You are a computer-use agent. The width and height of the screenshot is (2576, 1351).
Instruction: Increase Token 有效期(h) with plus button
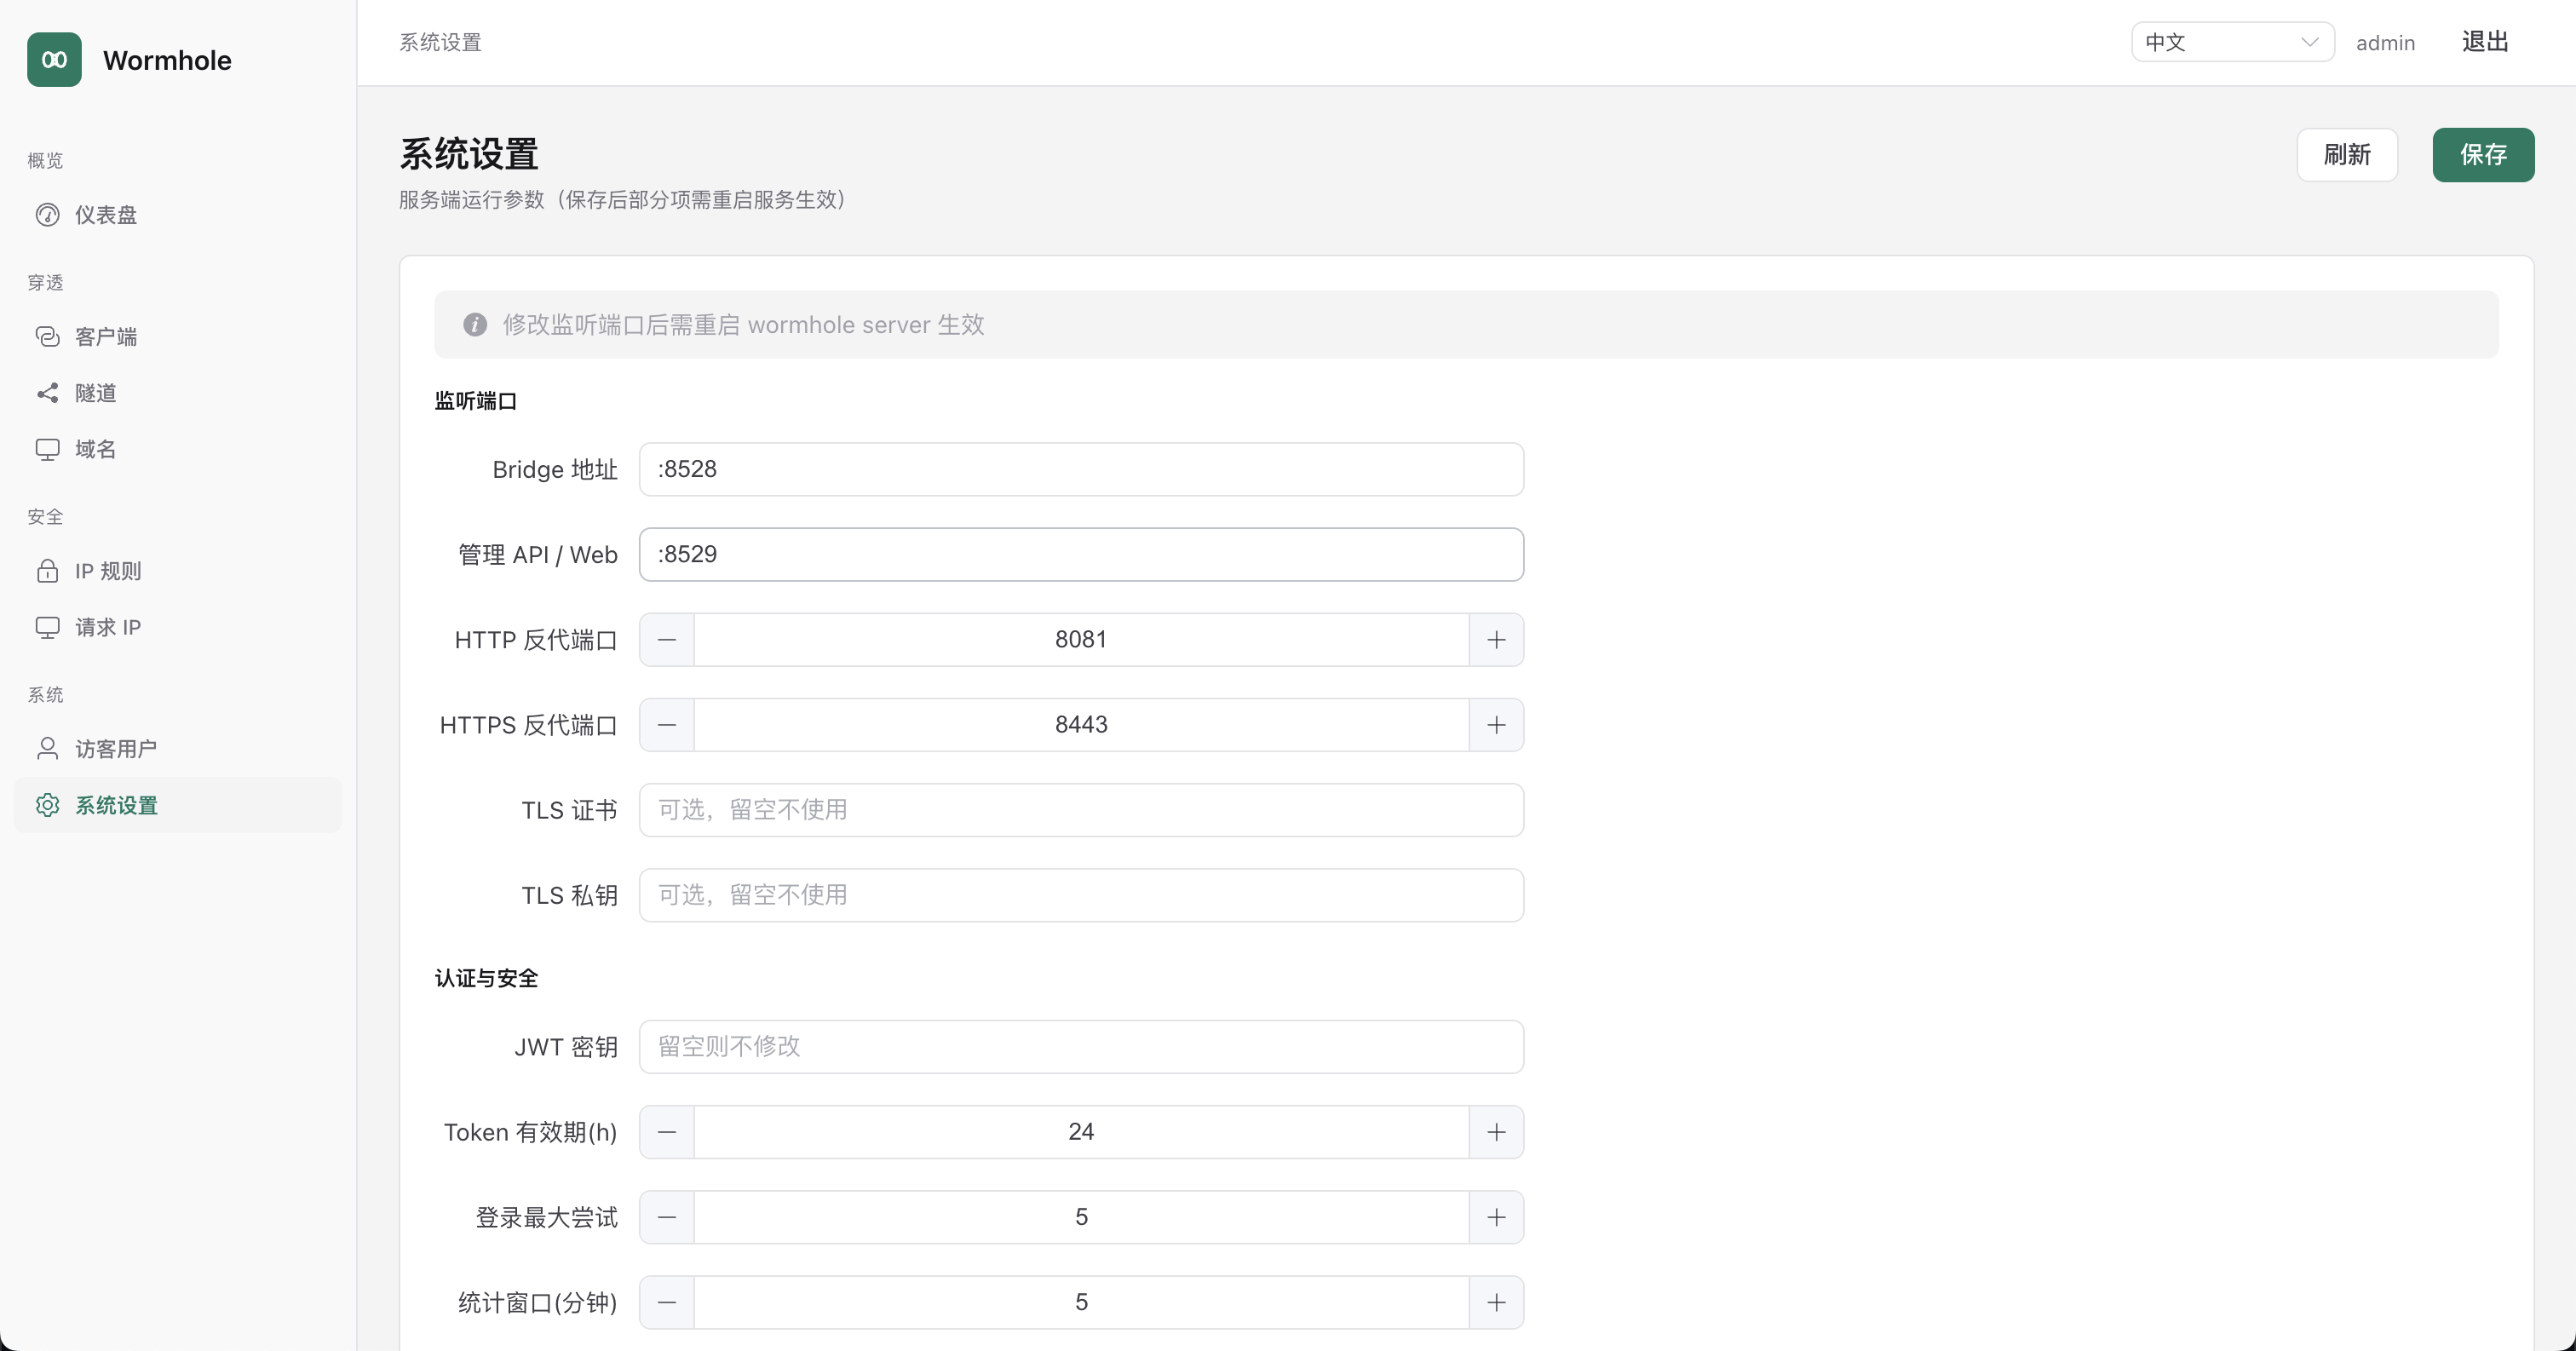(x=1496, y=1132)
